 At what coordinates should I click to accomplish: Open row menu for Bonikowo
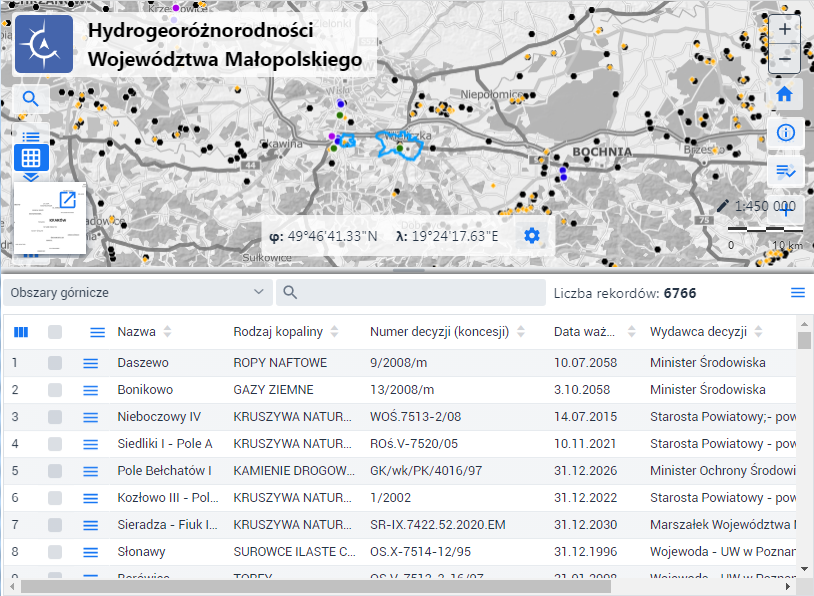coord(91,390)
